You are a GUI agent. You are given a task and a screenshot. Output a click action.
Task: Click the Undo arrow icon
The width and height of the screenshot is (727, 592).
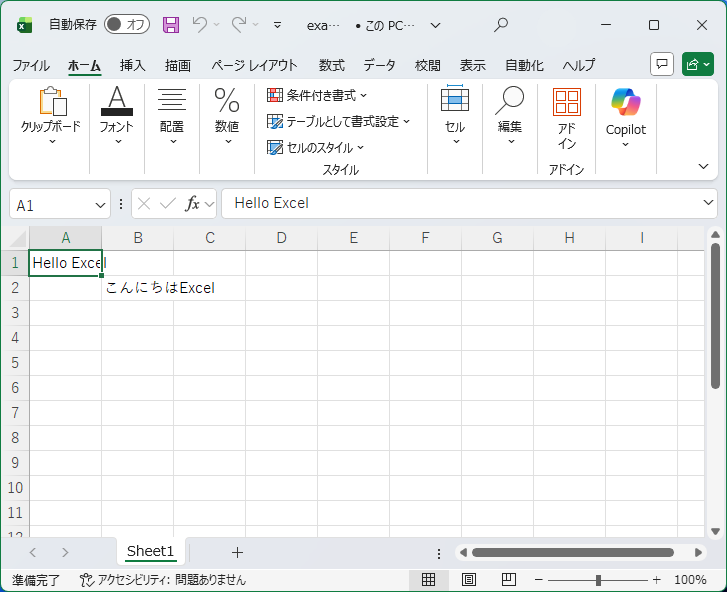coord(200,24)
